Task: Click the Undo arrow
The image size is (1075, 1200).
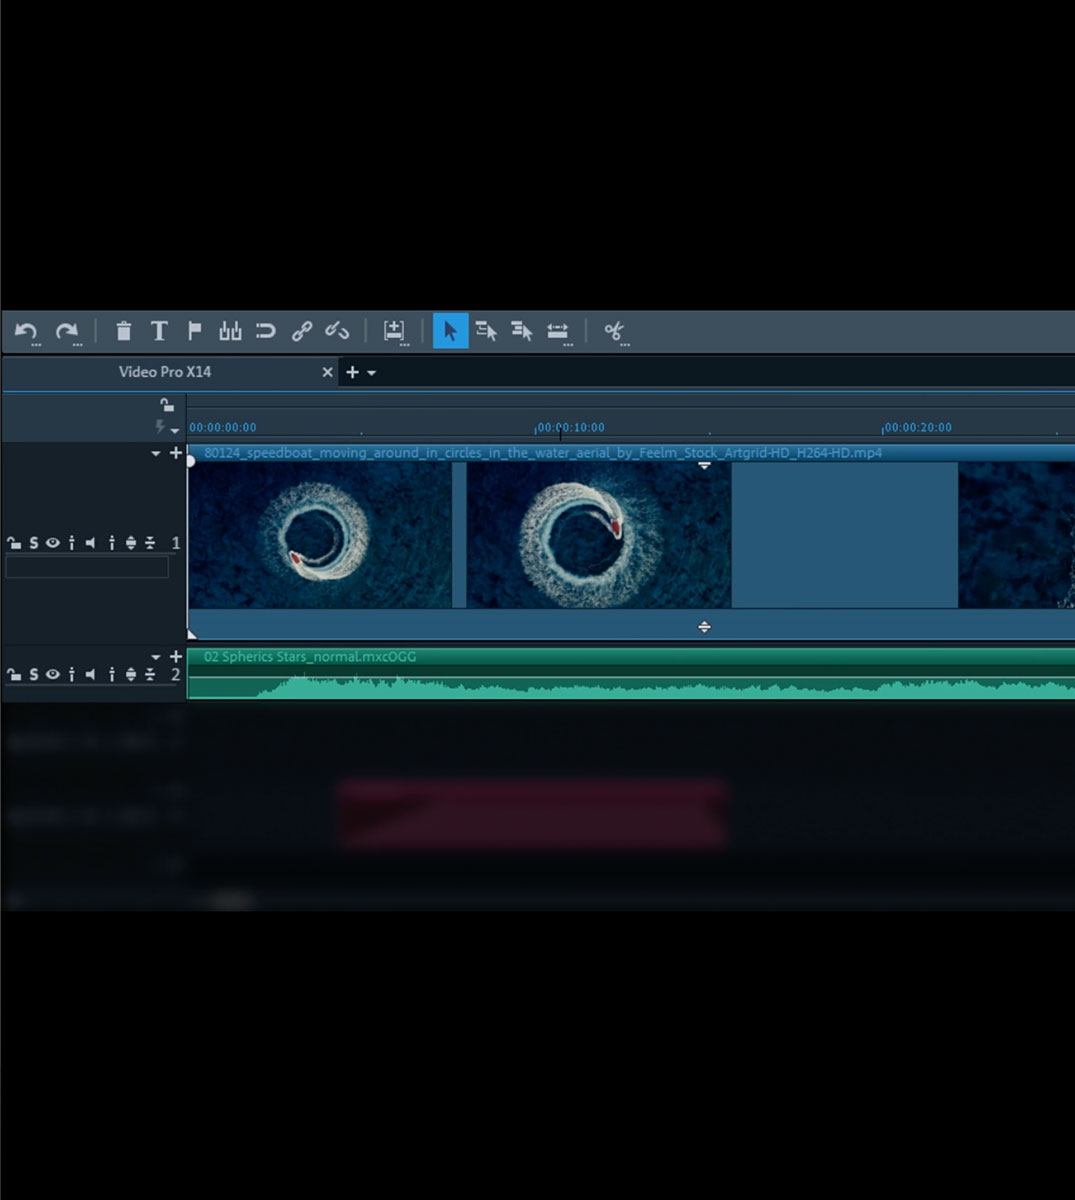Action: pos(26,330)
